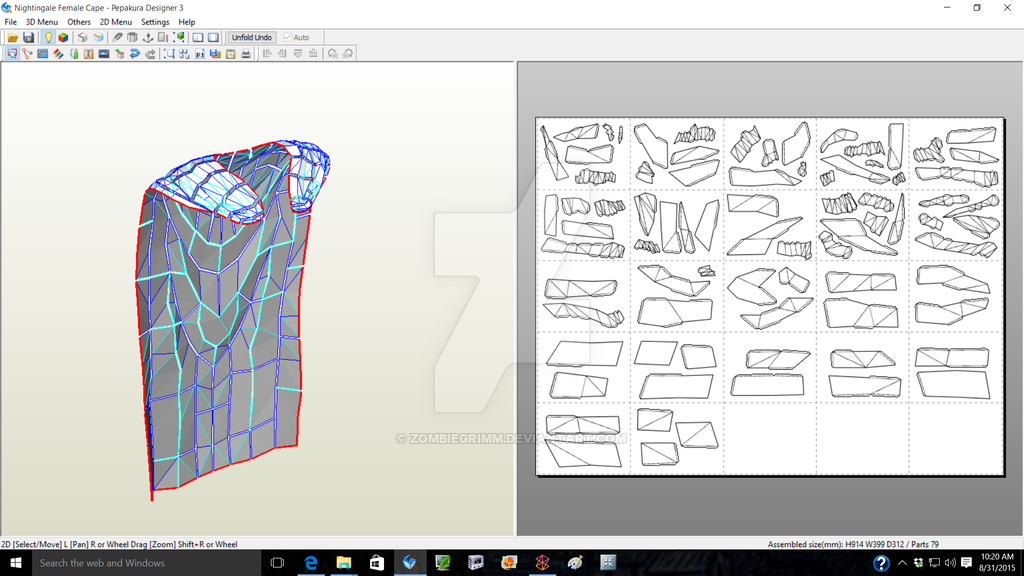Select the pencil edge tool icon
The width and height of the screenshot is (1024, 576).
click(x=118, y=38)
